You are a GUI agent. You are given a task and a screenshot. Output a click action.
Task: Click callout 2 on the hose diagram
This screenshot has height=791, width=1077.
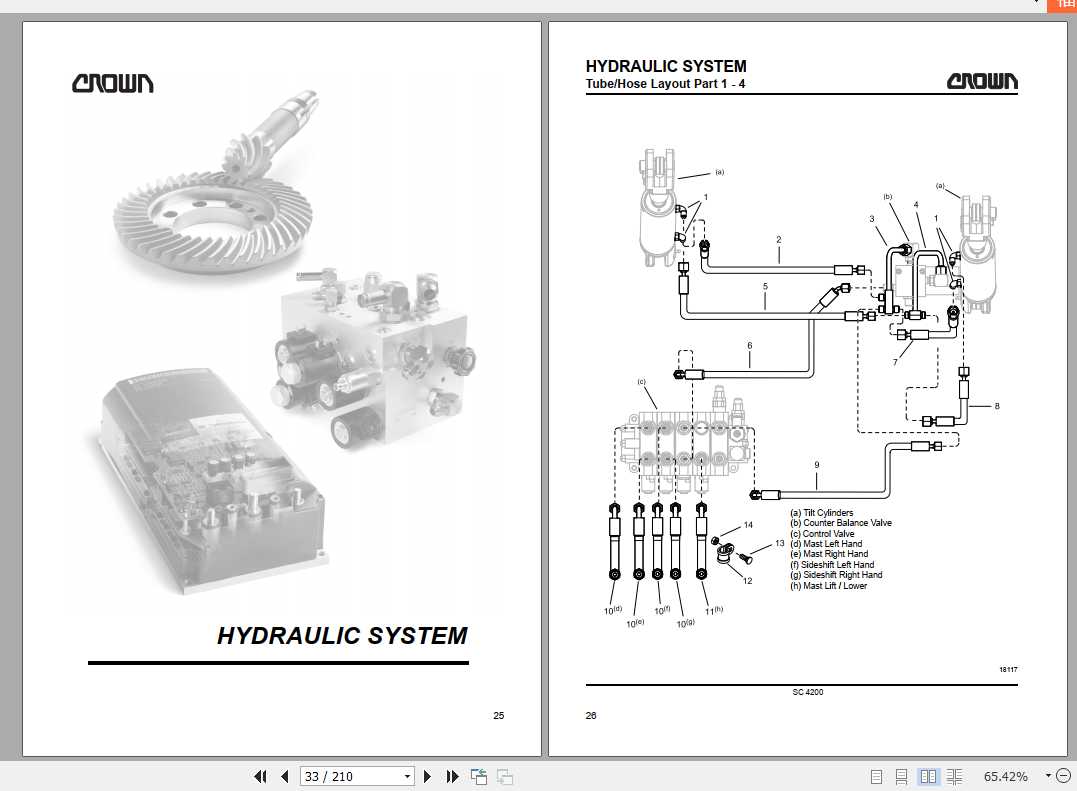click(779, 240)
